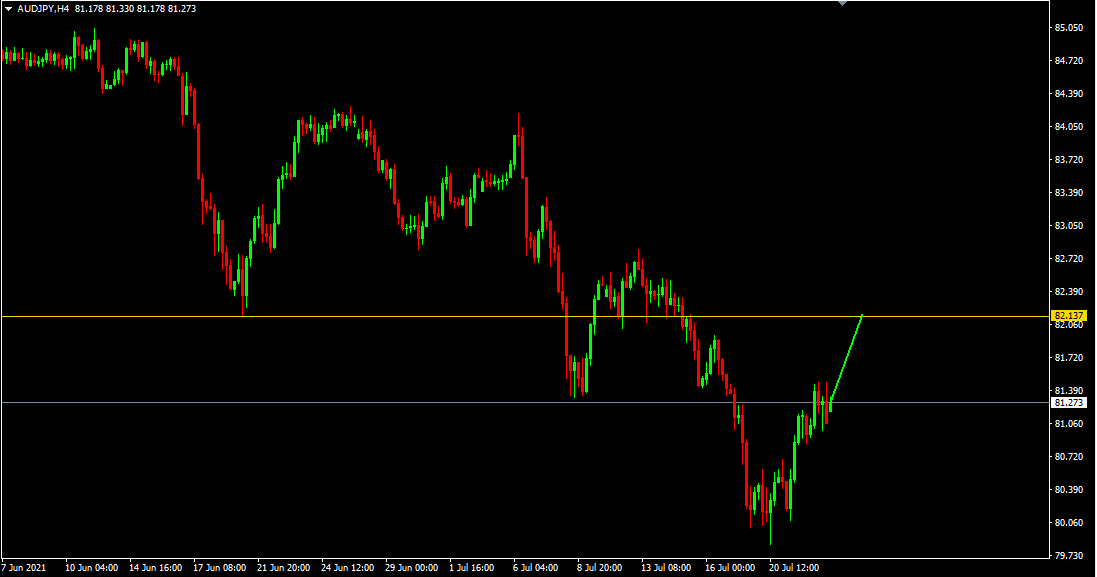Select the yellow horizontal line at 82.137
The height and width of the screenshot is (577, 1097).
(x=525, y=317)
